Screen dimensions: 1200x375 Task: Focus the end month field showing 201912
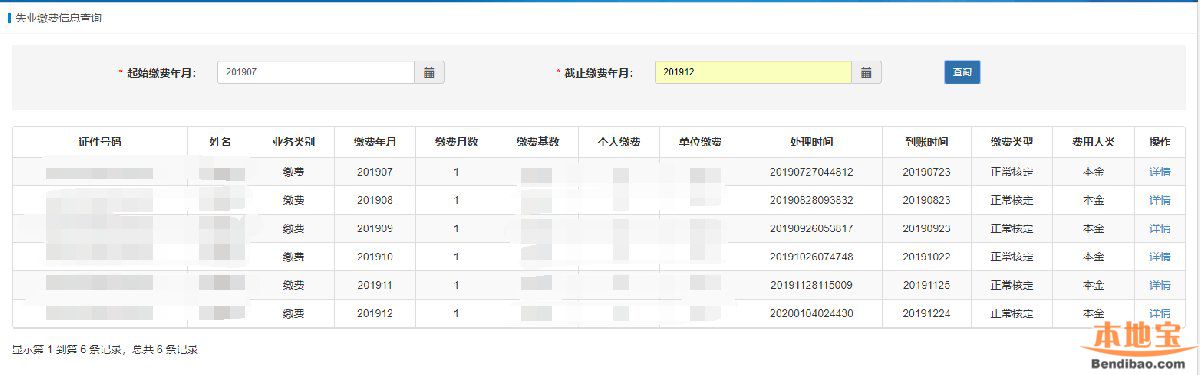pos(754,73)
